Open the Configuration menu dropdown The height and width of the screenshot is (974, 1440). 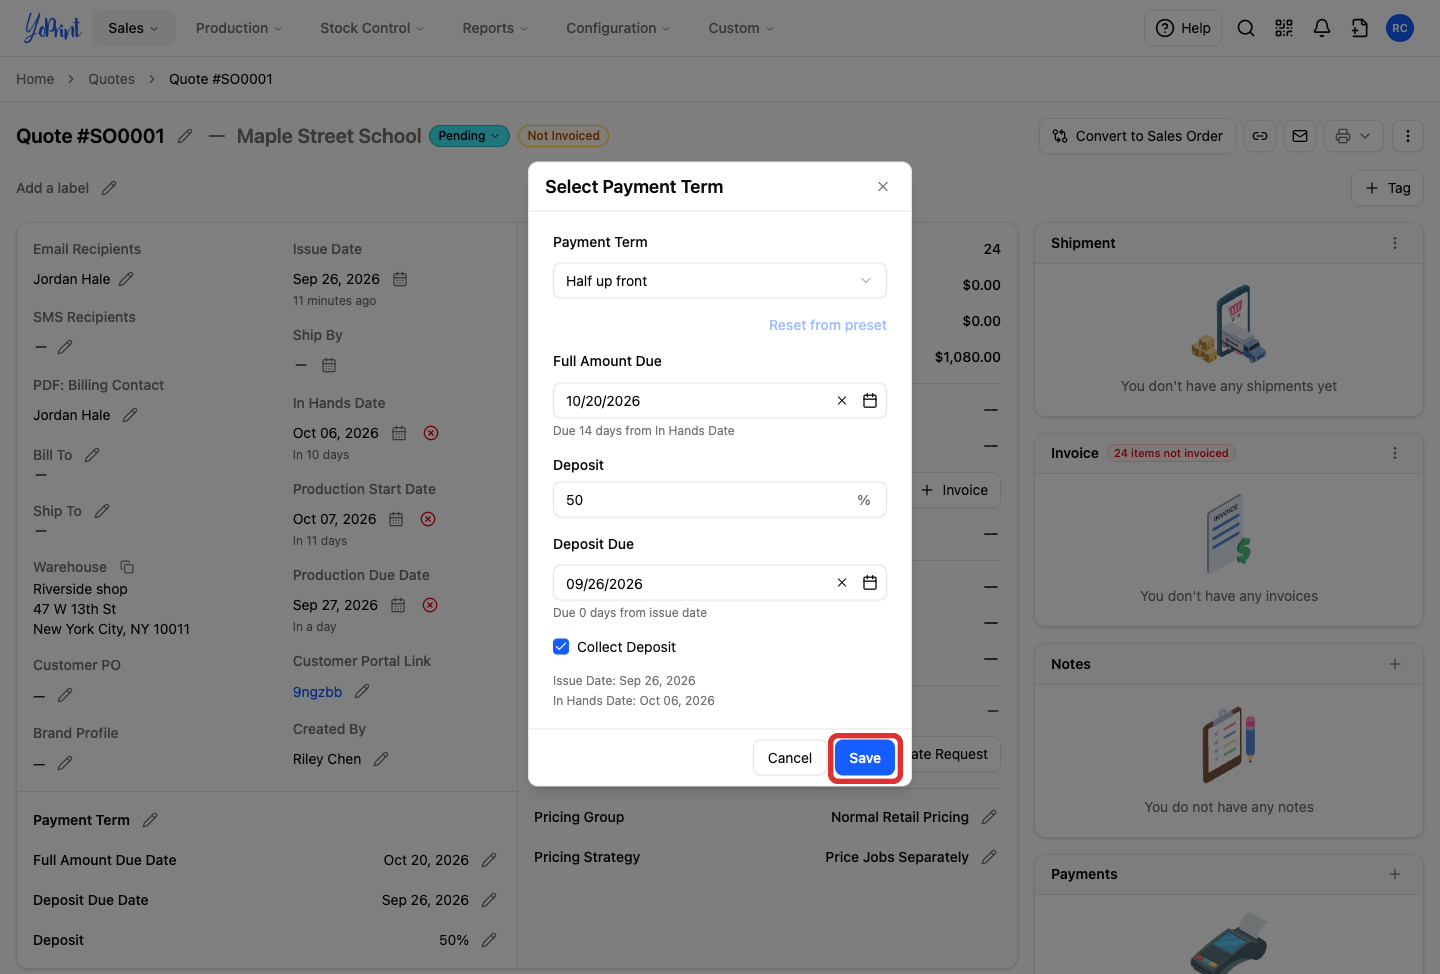618,28
